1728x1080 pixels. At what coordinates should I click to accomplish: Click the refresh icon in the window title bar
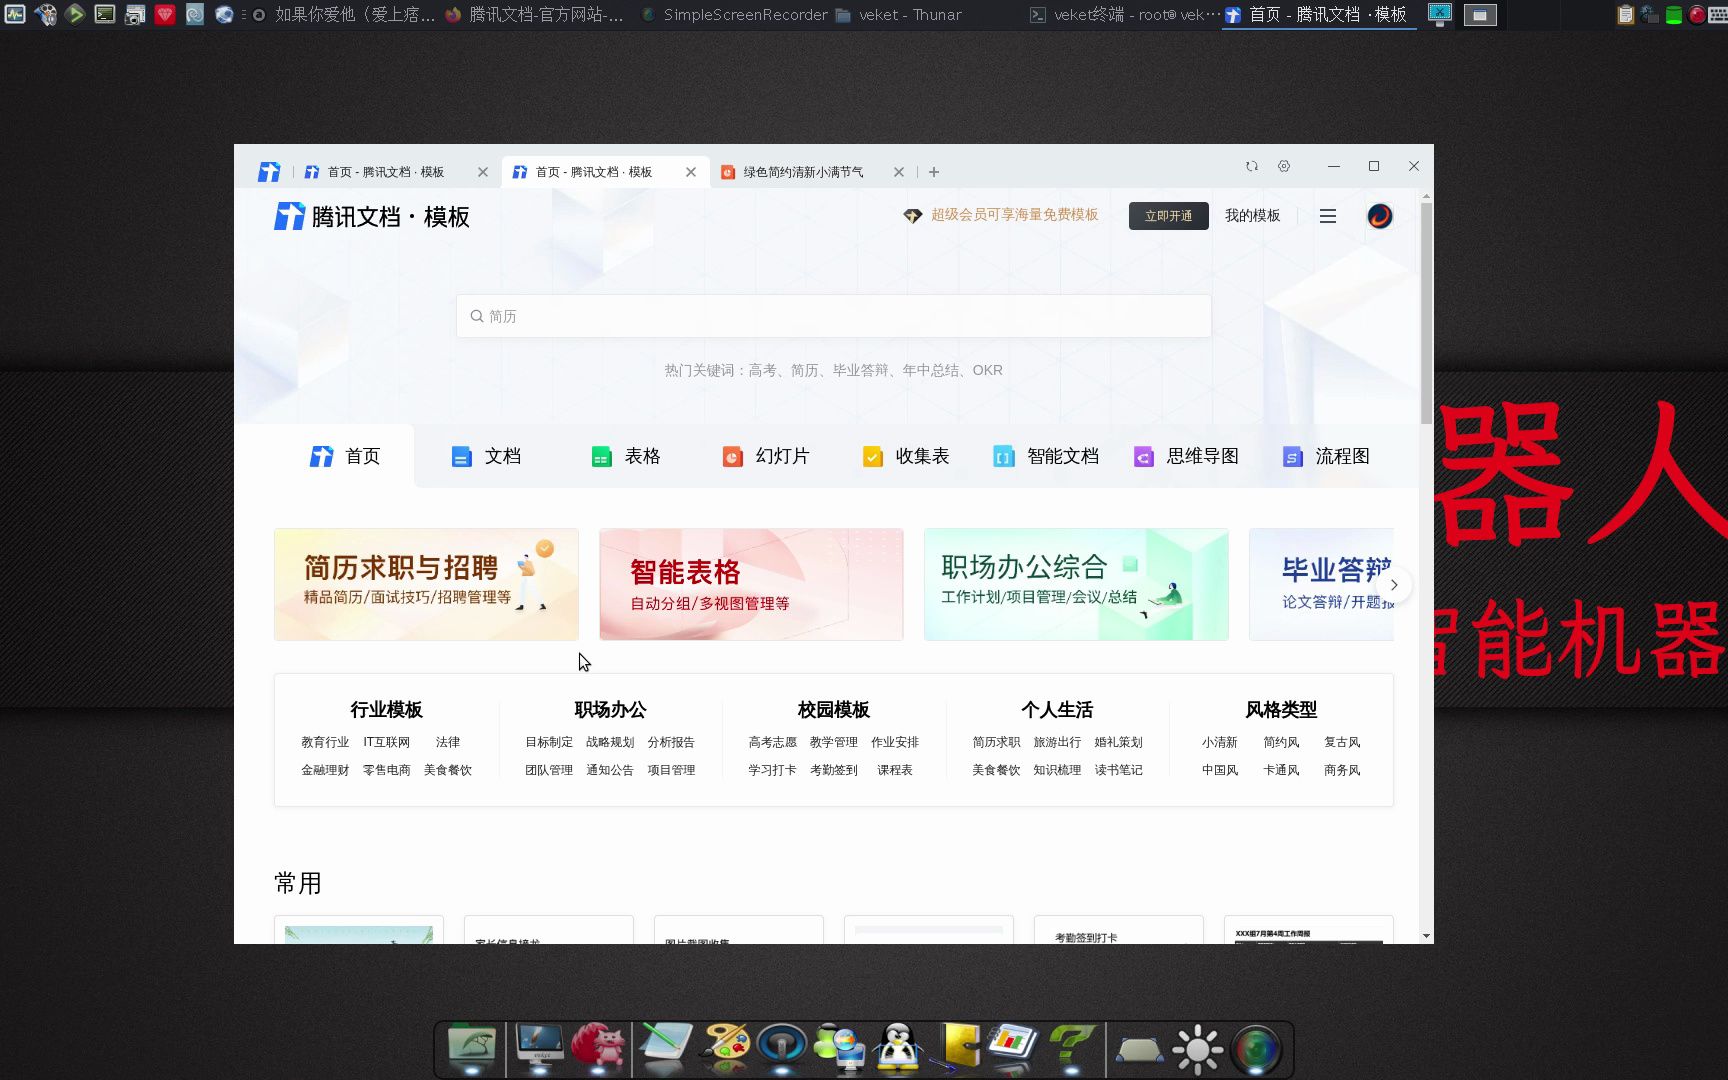[x=1252, y=166]
